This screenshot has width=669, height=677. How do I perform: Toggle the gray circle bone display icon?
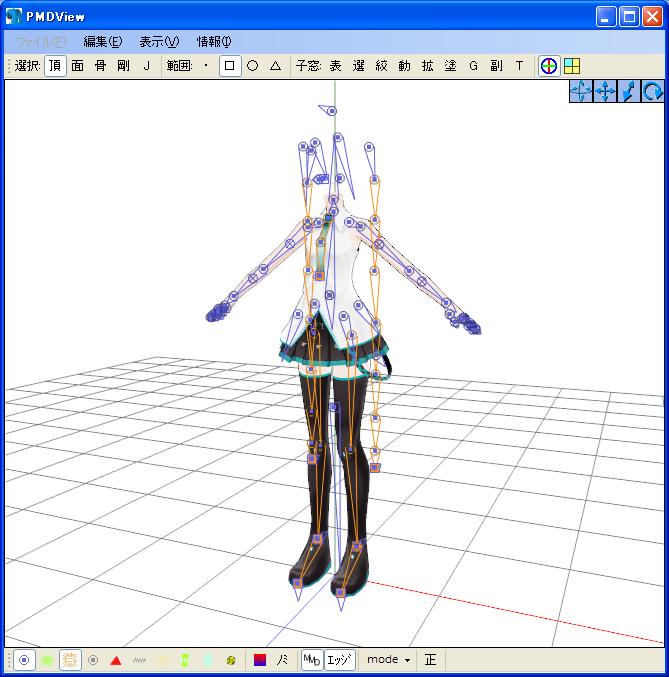93,660
